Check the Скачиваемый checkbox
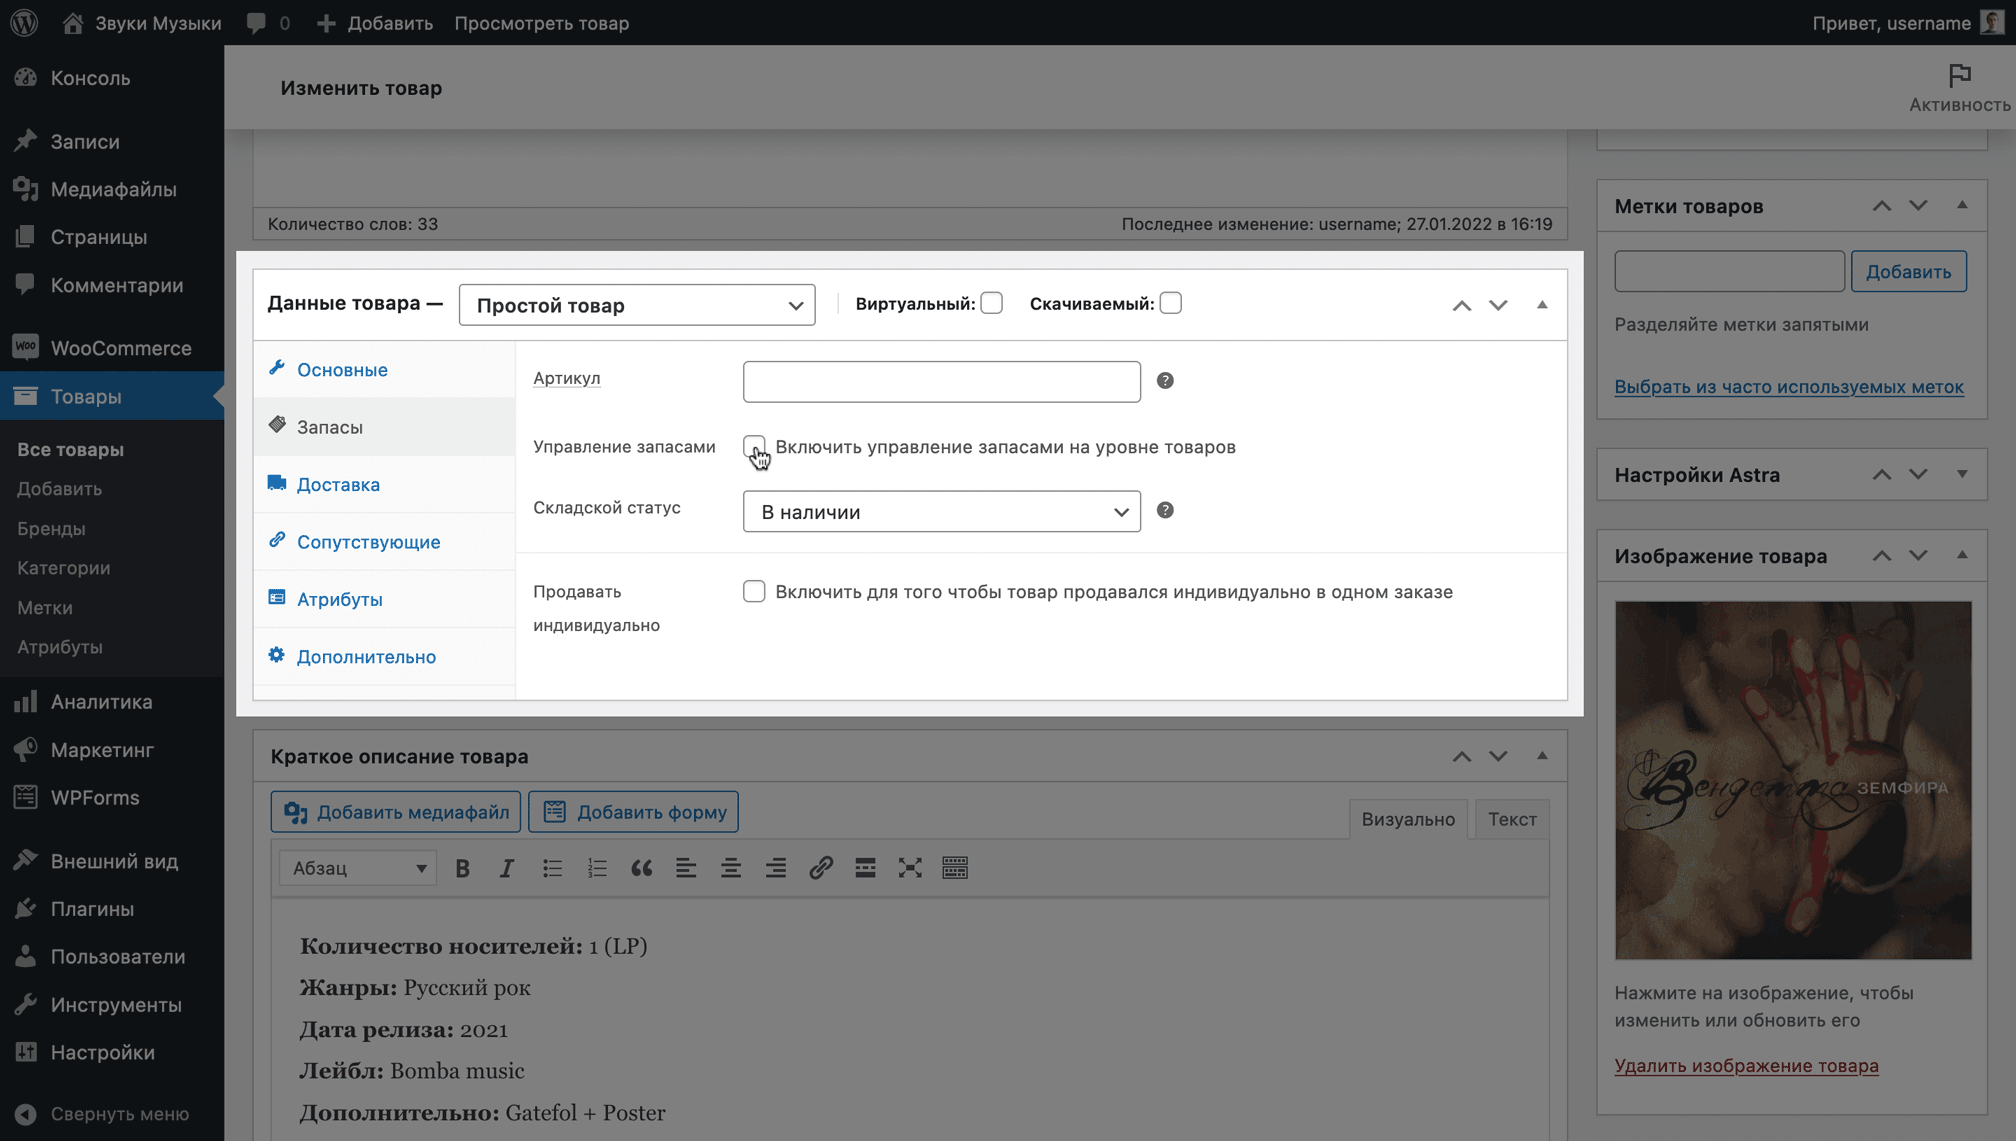The height and width of the screenshot is (1141, 2016). (x=1170, y=303)
